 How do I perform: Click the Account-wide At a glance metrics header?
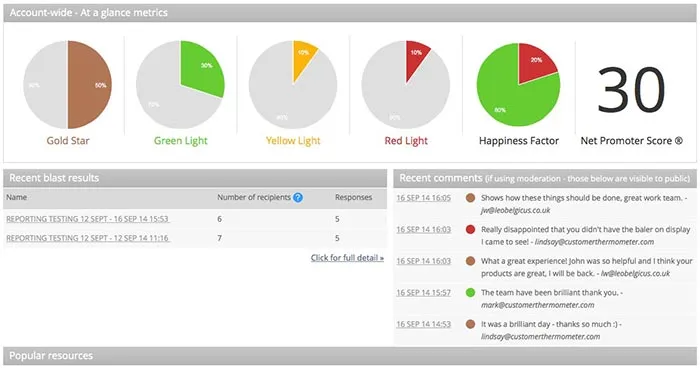click(350, 13)
